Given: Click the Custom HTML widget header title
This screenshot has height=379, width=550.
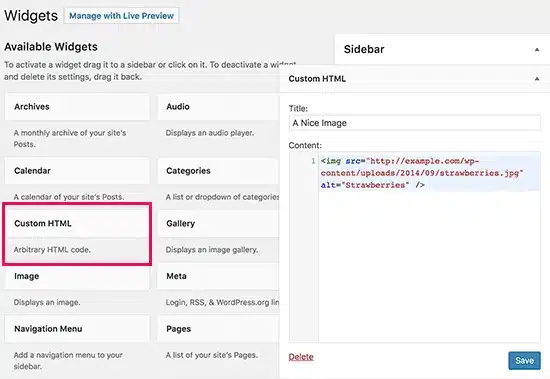Looking at the screenshot, I should pos(317,79).
